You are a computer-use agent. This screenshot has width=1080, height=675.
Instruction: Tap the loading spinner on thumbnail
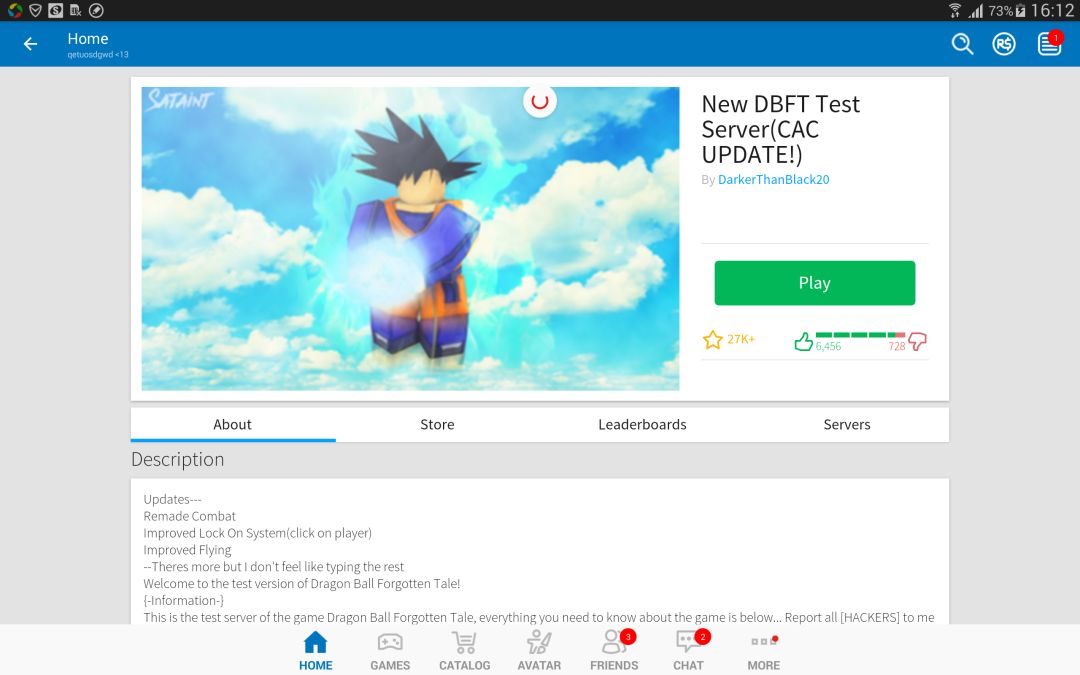coord(540,101)
